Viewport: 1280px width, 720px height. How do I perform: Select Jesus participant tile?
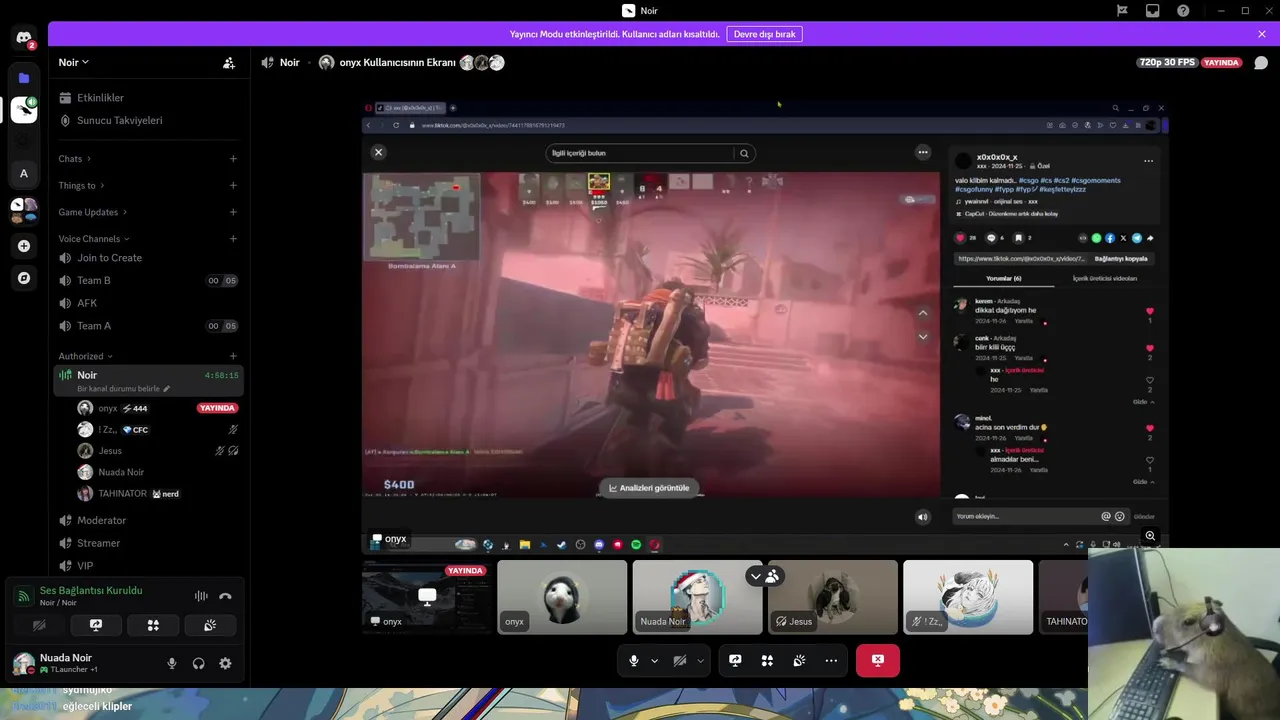tap(833, 597)
